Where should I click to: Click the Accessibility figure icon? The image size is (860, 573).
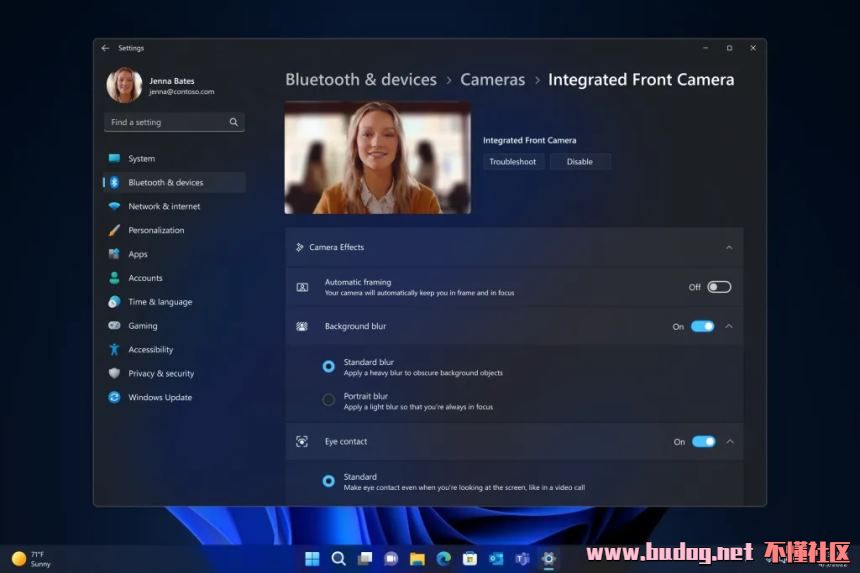(x=114, y=349)
